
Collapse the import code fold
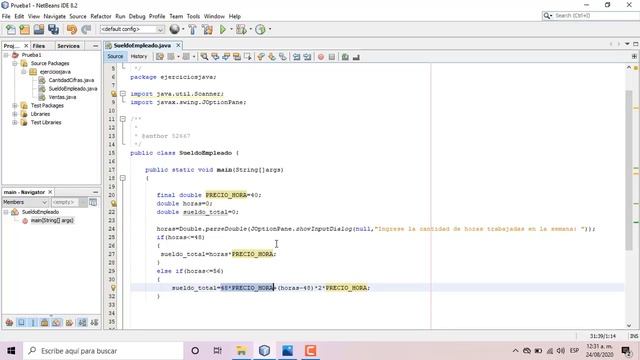(123, 94)
